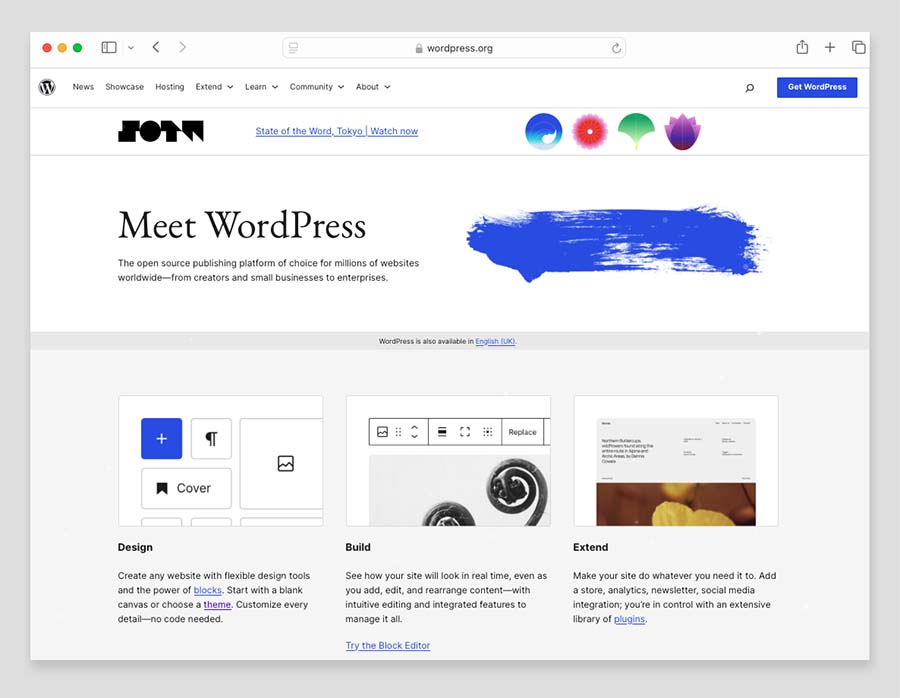The image size is (900, 698).
Task: Click the image block icon in Build toolbar
Action: 382,432
